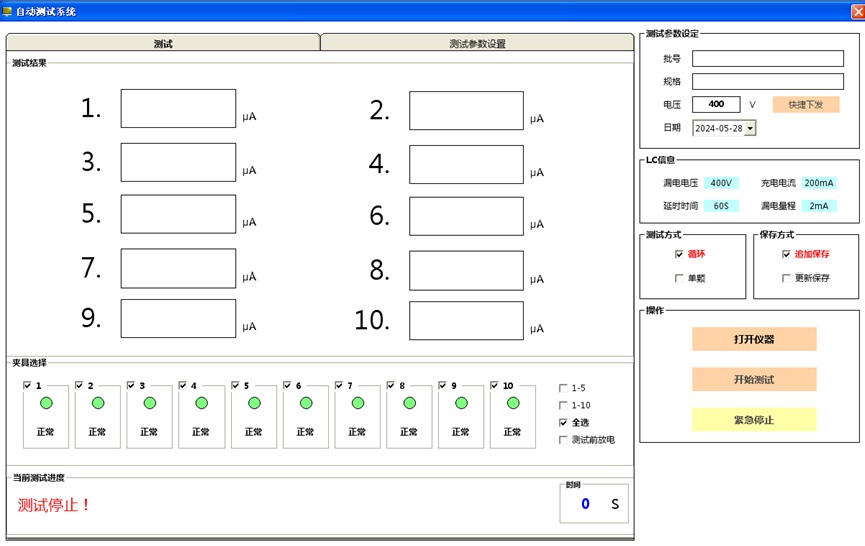Image resolution: width=865 pixels, height=546 pixels.
Task: Switch to the 测试参数设置 tab
Action: point(477,44)
